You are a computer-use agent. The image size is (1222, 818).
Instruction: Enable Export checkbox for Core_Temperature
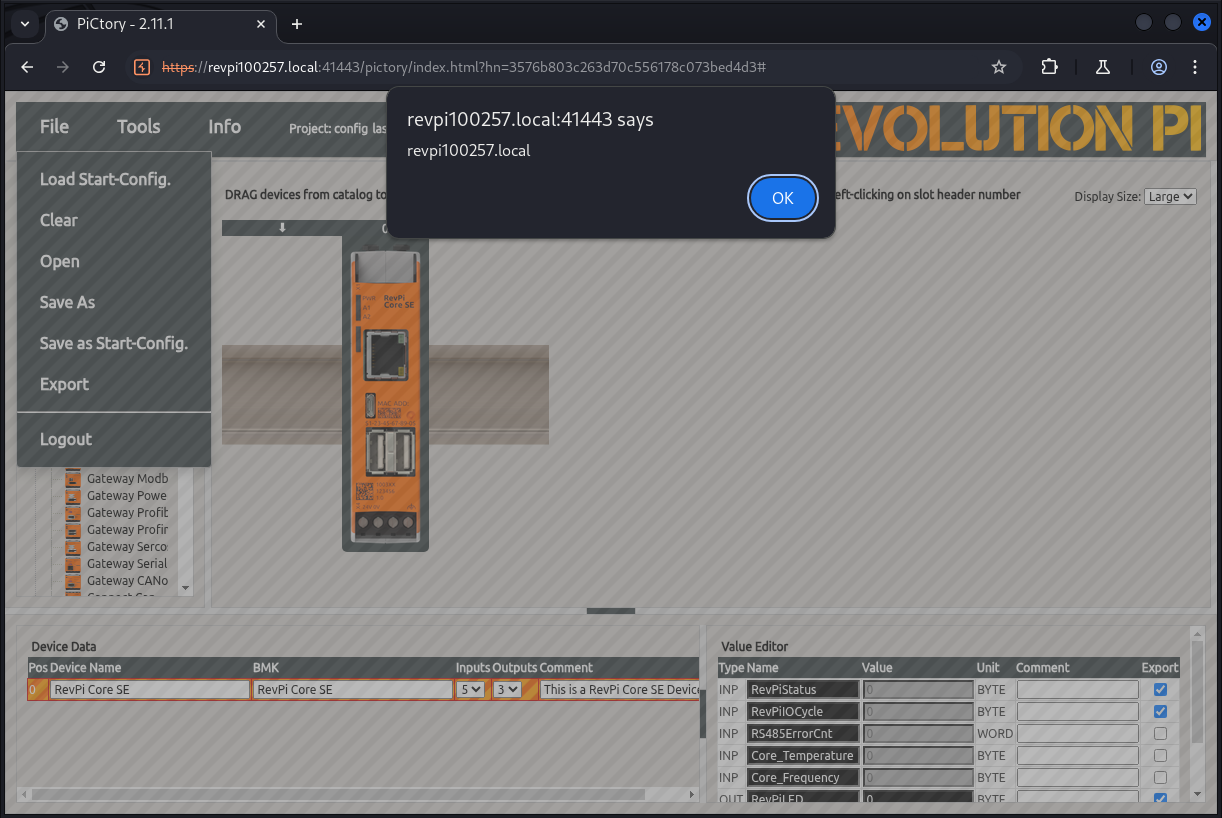[x=1160, y=756]
